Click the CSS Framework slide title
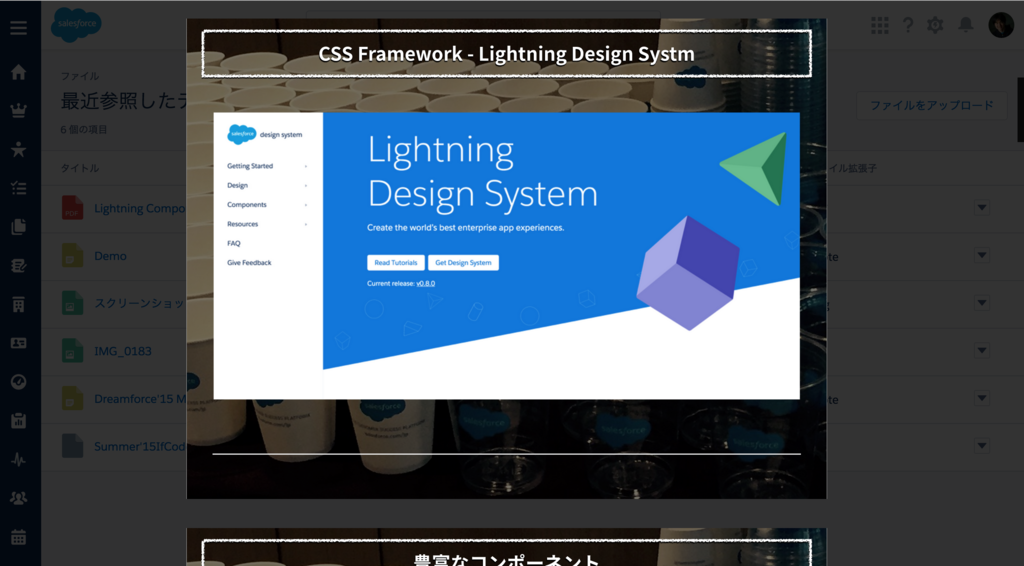 point(506,54)
